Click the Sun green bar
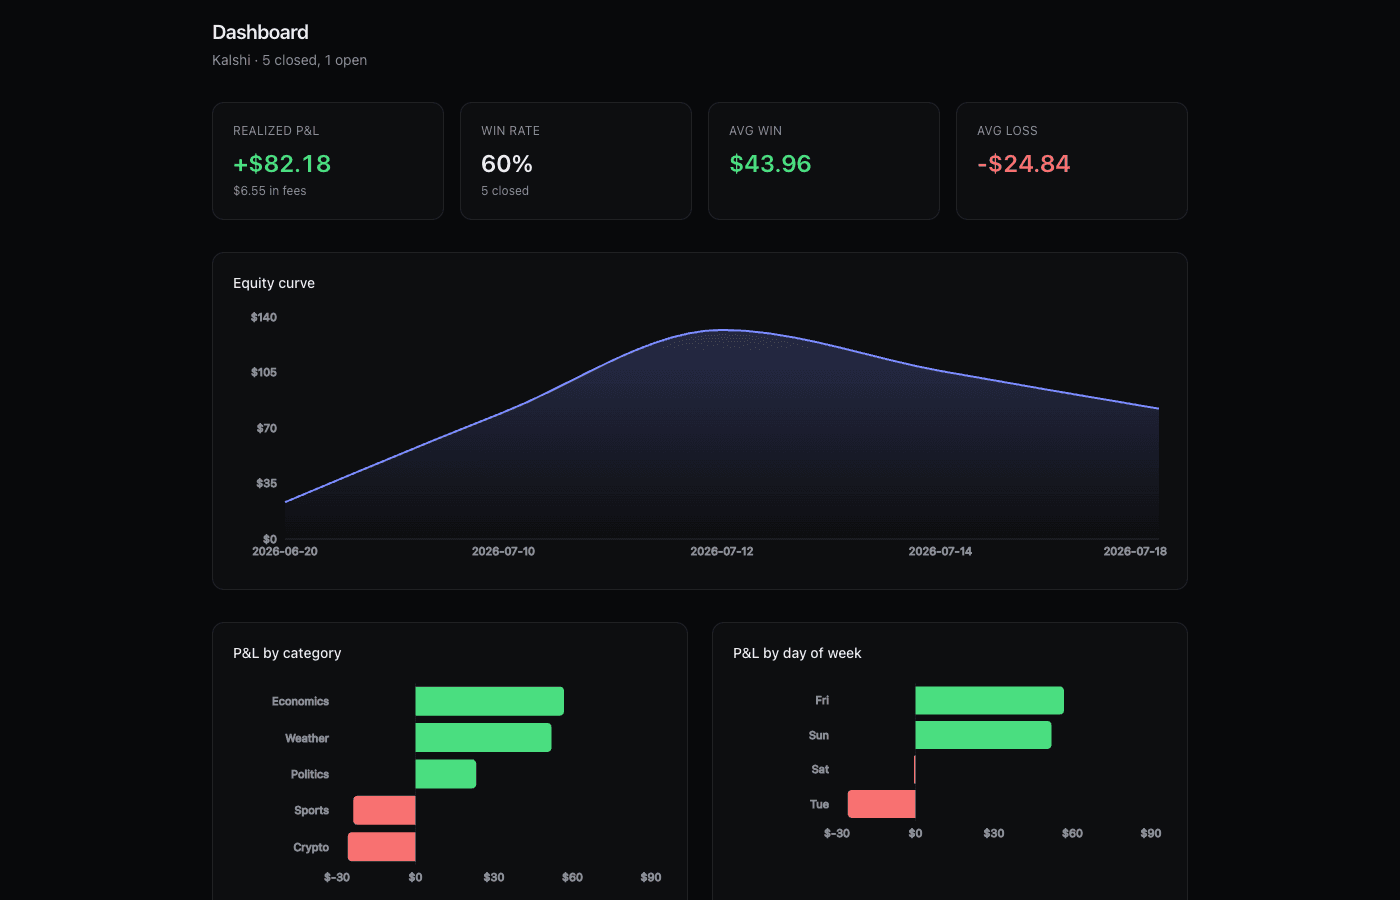Screen dimensions: 1400x900 pos(983,735)
